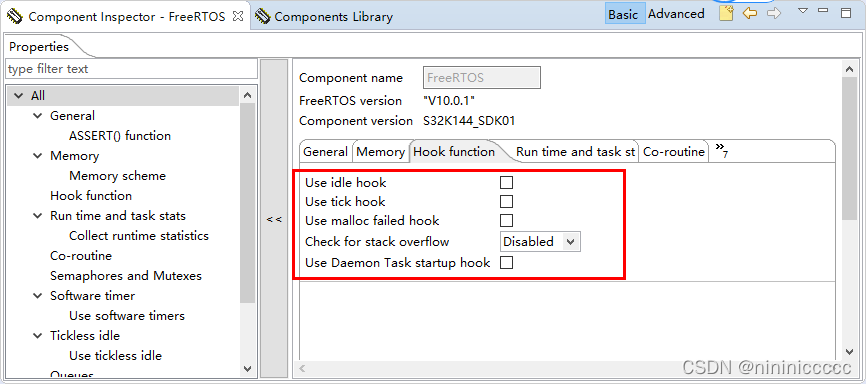This screenshot has width=866, height=384.
Task: Click right panel scroll down arrow
Action: click(850, 351)
